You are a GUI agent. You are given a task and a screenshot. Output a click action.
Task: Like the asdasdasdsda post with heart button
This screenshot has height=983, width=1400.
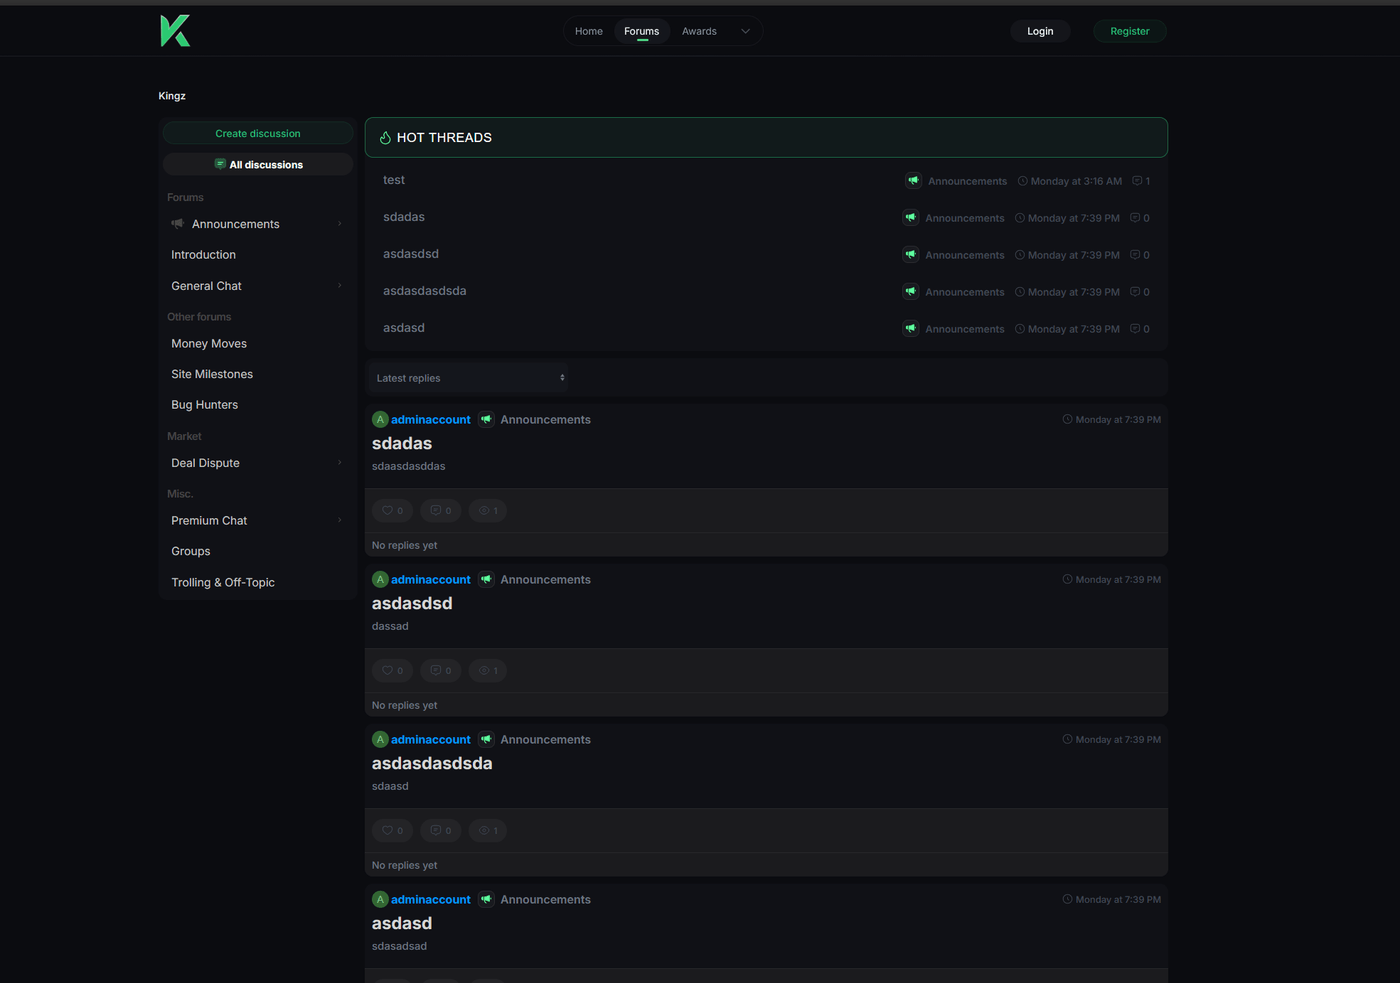click(x=388, y=831)
